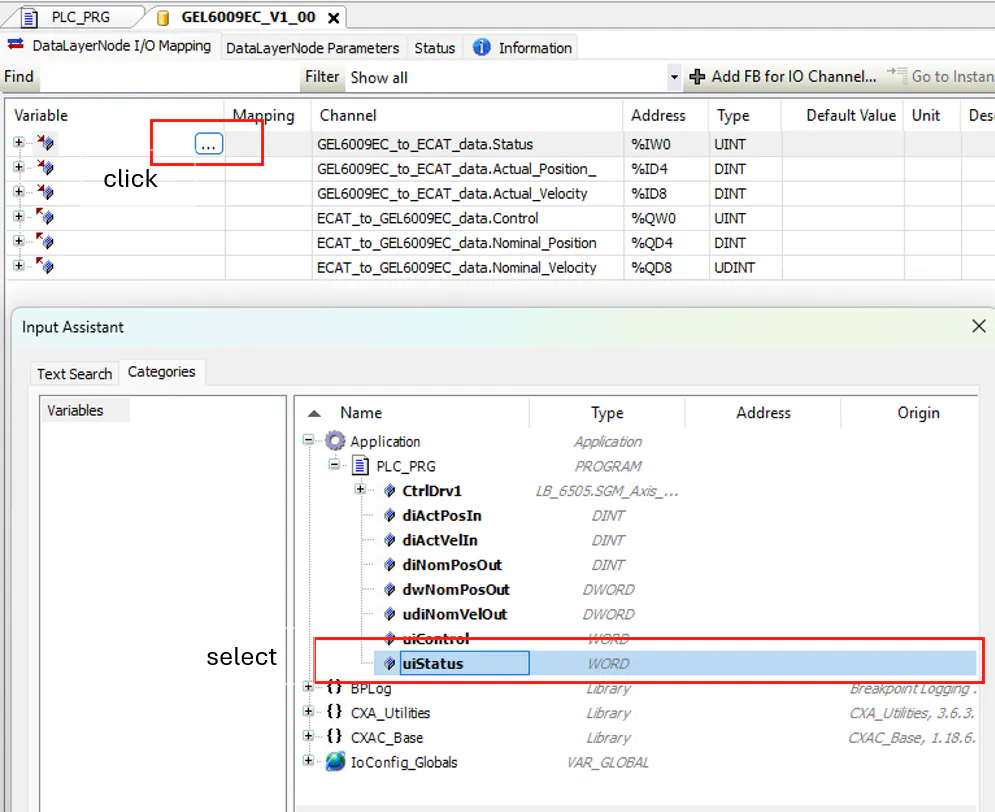Image resolution: width=995 pixels, height=812 pixels.
Task: Expand the CXA_Utilities library node
Action: (309, 713)
